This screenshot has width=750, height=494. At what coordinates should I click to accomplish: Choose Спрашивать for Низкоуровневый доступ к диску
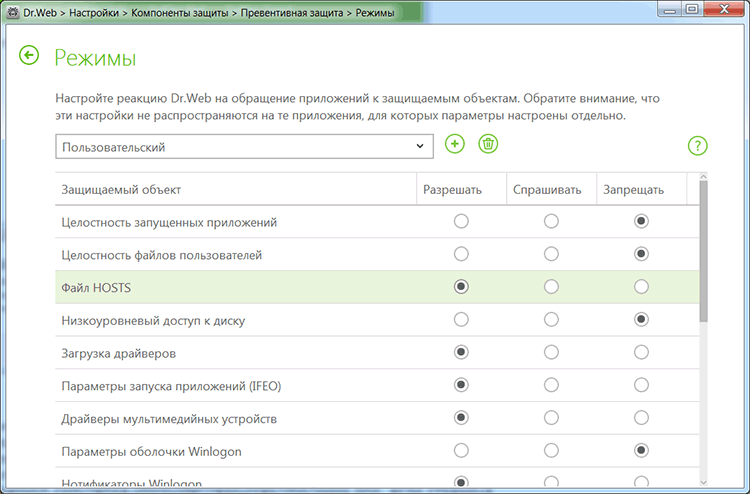(551, 319)
